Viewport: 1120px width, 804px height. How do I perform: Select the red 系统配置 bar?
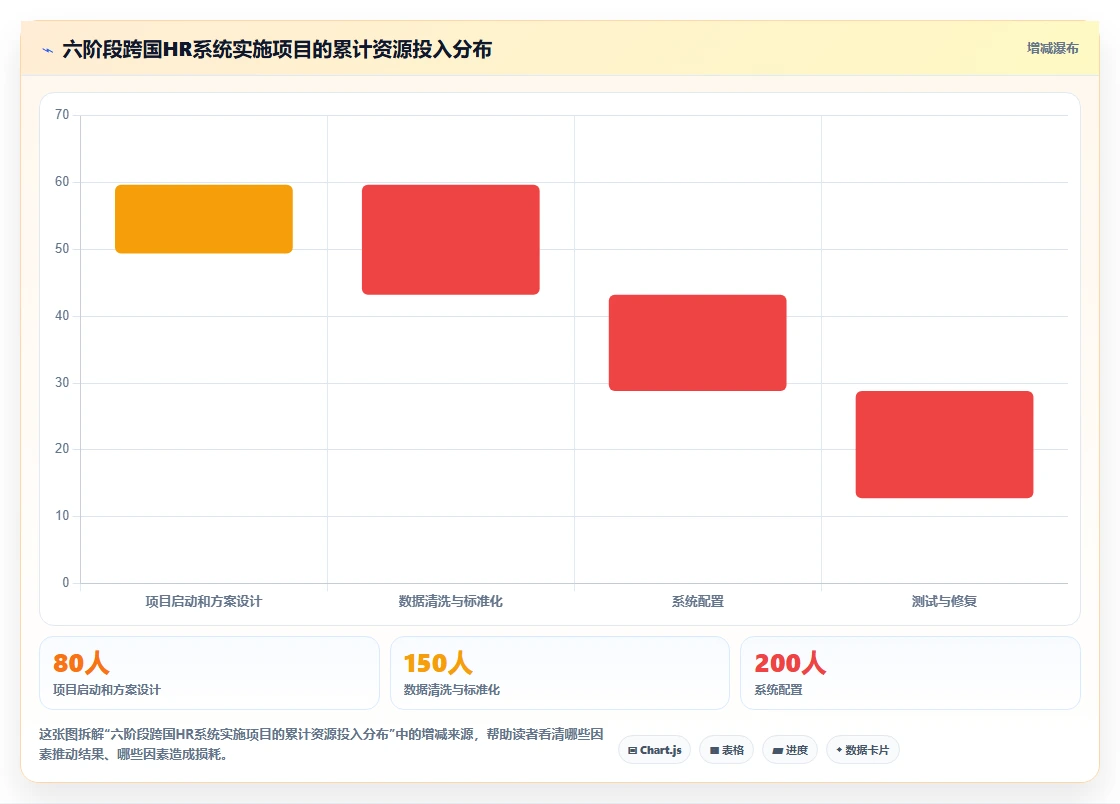[698, 343]
